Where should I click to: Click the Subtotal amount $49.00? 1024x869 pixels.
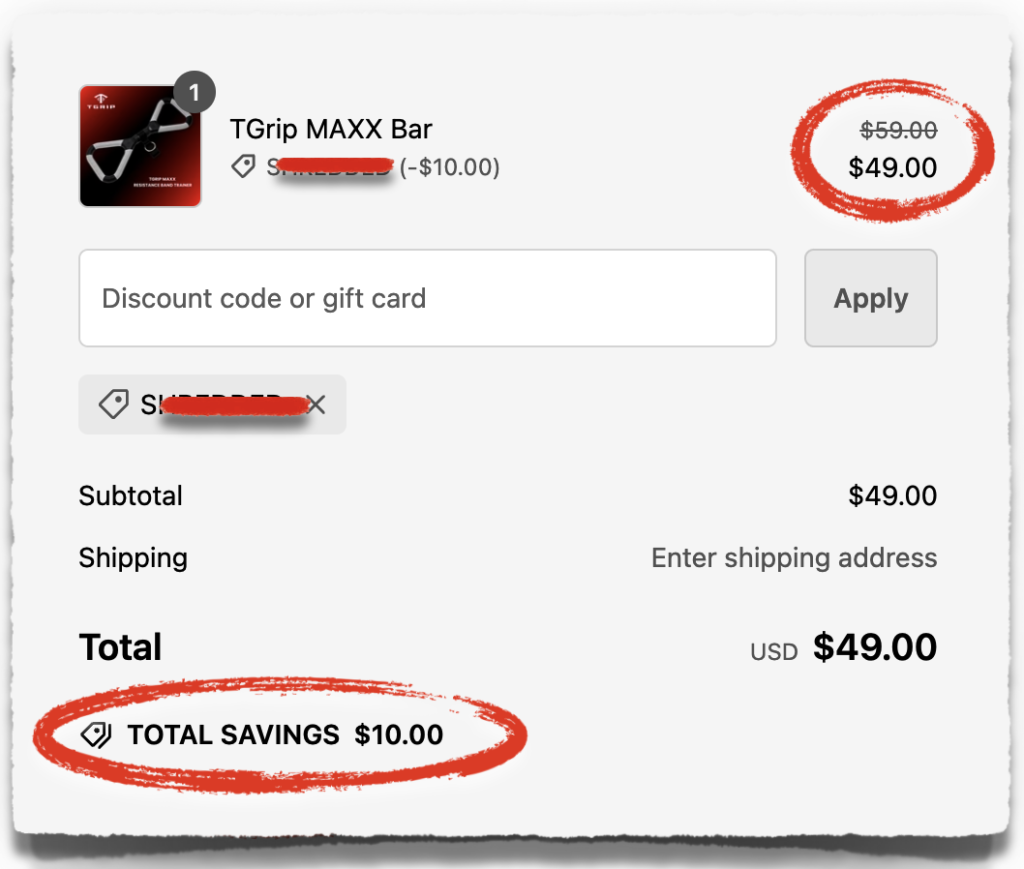click(x=892, y=496)
